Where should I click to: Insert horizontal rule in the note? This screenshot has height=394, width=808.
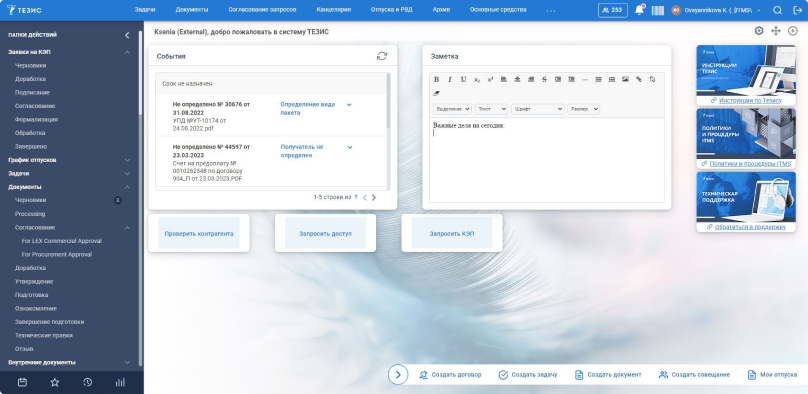585,79
